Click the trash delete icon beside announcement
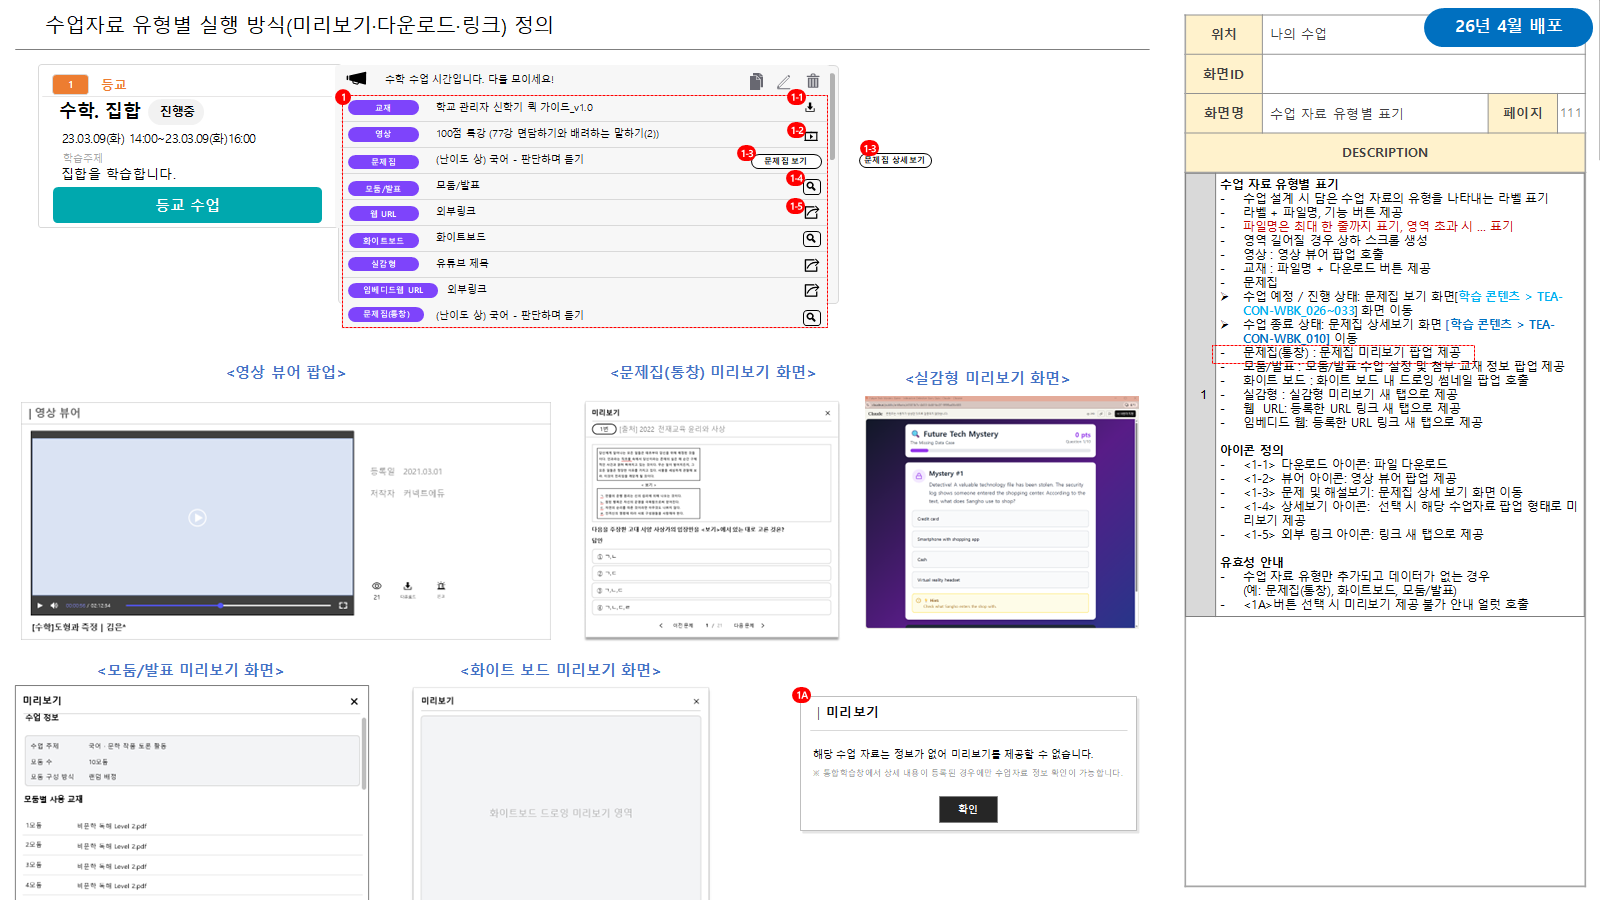 click(813, 81)
